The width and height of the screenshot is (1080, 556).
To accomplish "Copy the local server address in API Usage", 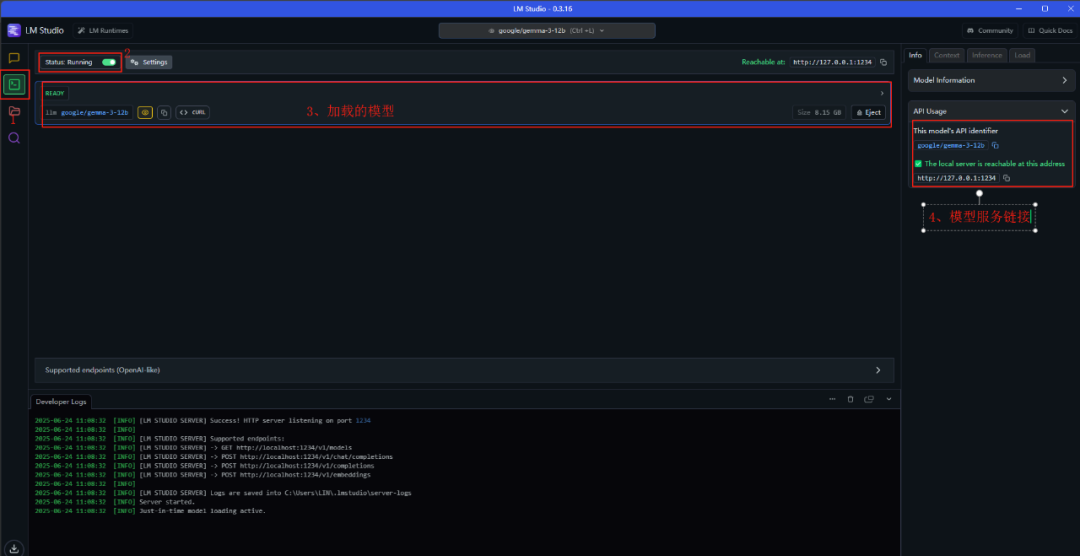I will pyautogui.click(x=1006, y=178).
